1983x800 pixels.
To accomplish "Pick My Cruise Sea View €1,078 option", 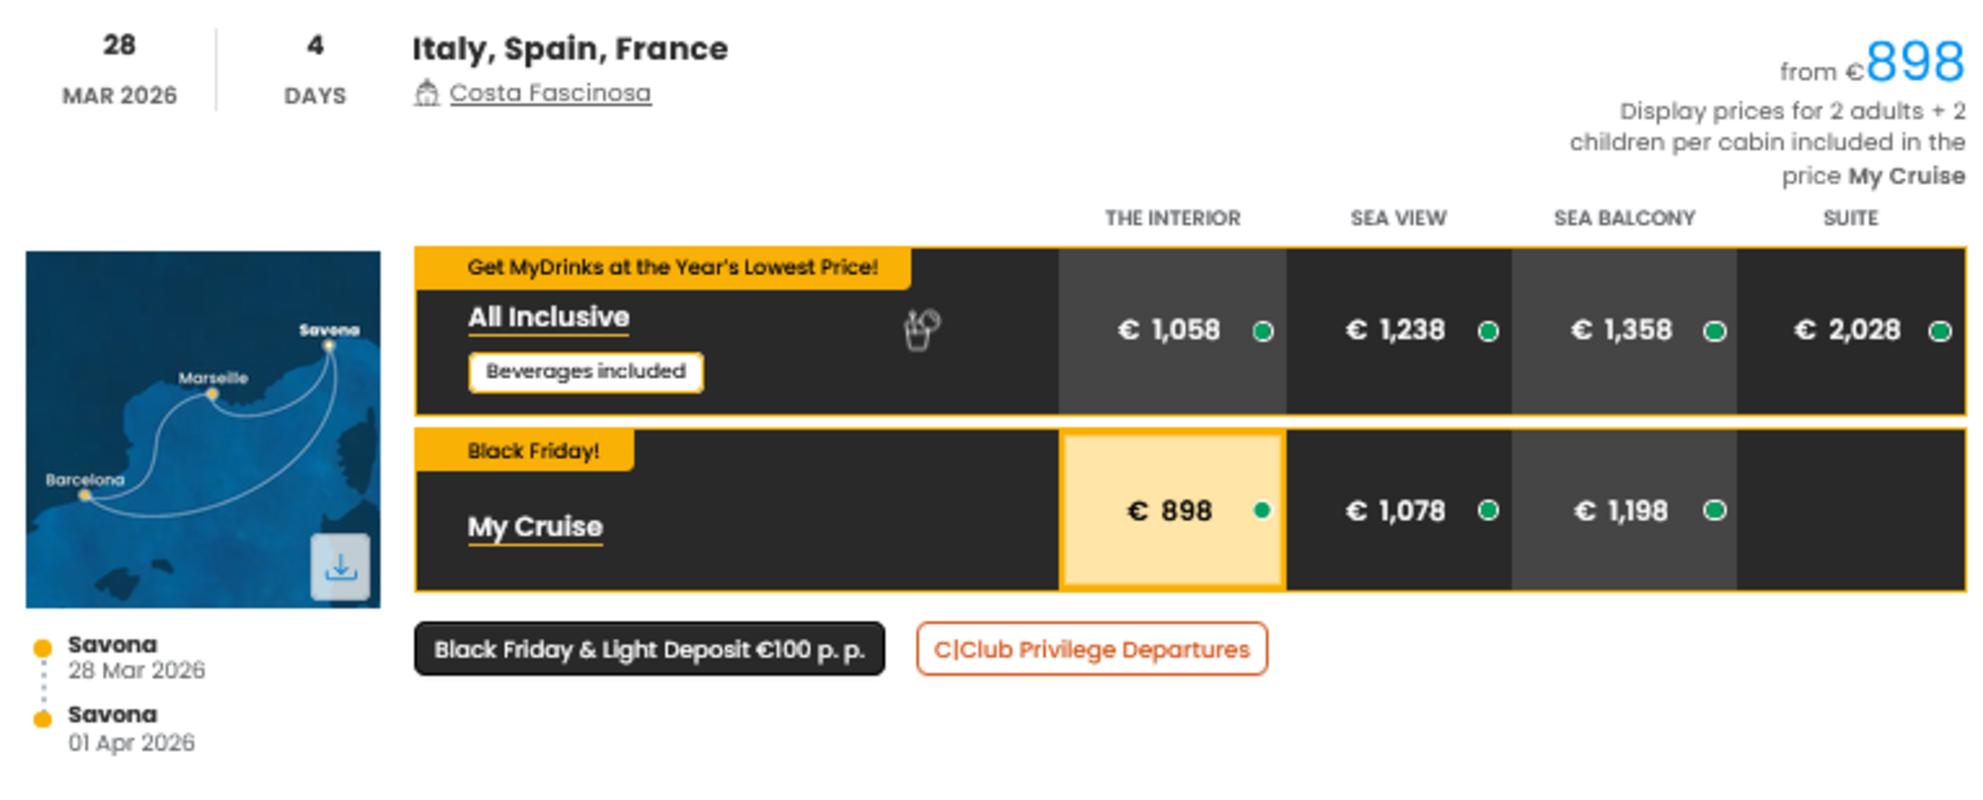I will click(1397, 511).
